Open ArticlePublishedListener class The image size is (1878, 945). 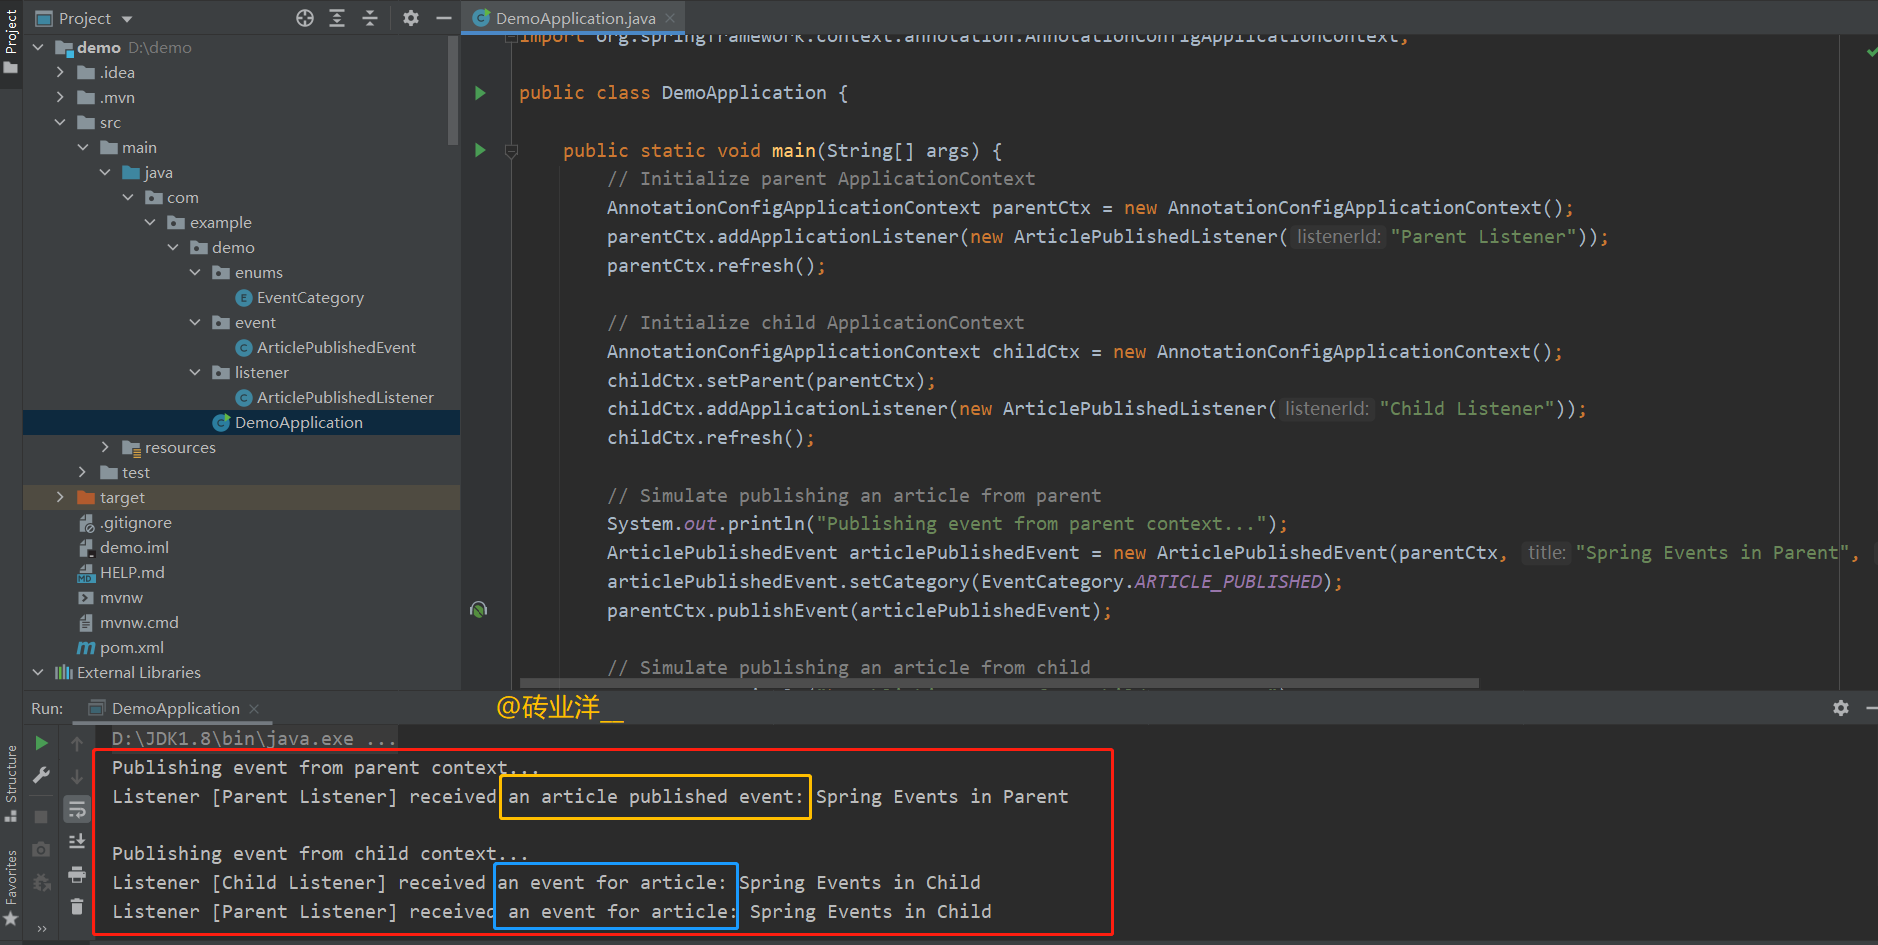(x=345, y=398)
